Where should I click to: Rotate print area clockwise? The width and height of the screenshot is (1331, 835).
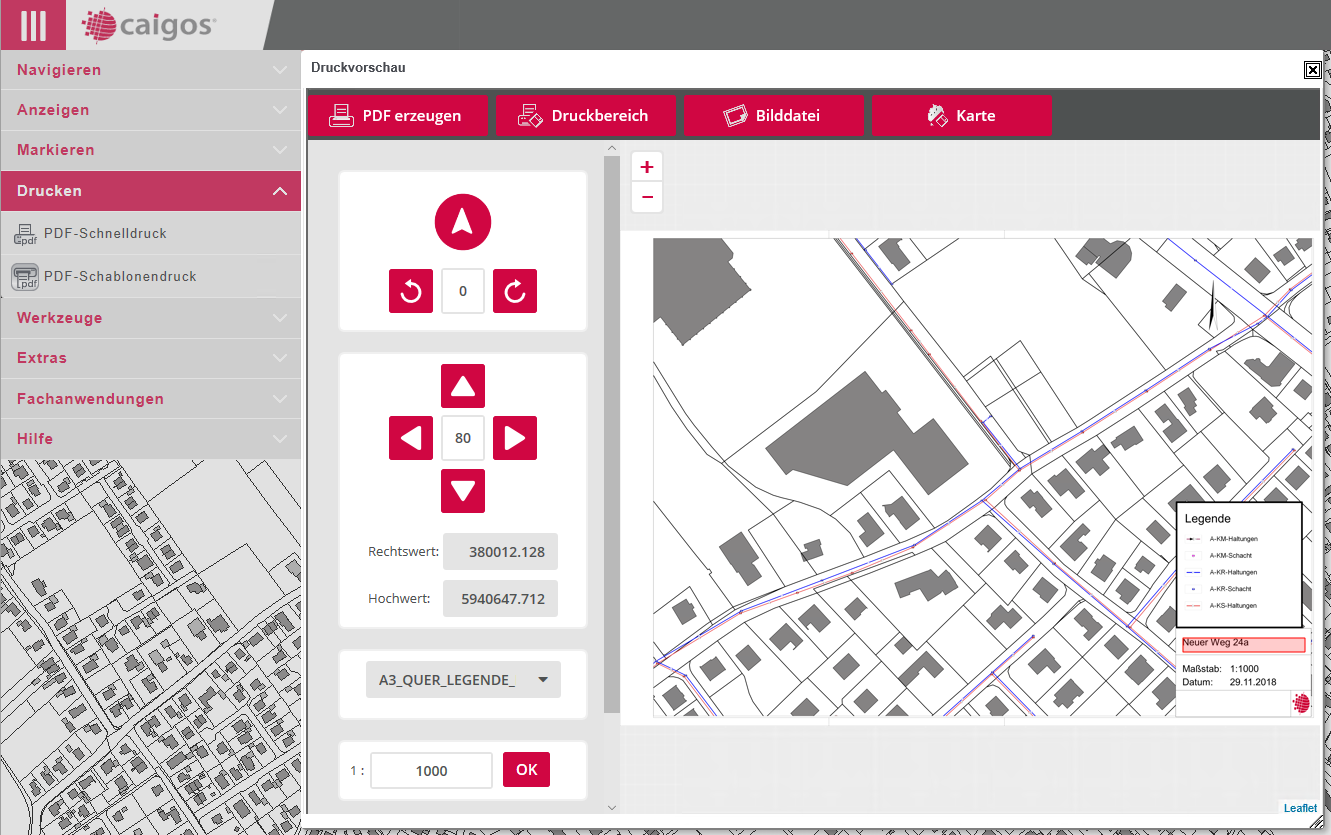tap(515, 292)
